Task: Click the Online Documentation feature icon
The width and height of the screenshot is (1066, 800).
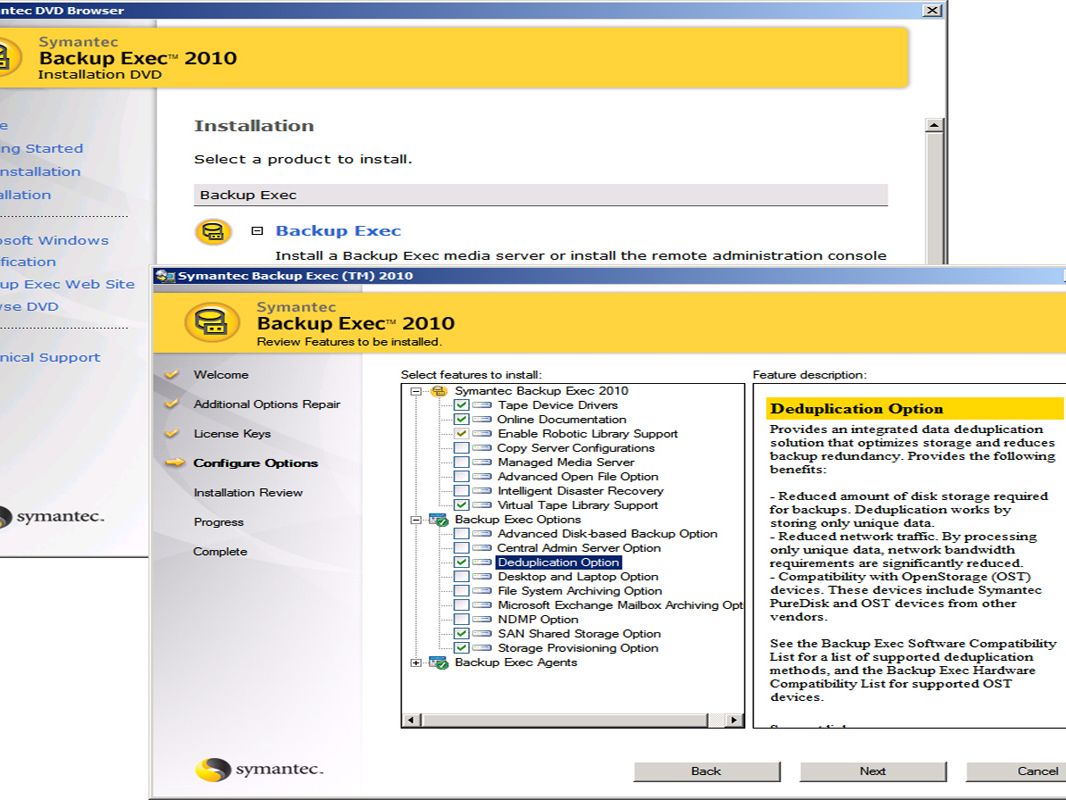Action: [482, 419]
